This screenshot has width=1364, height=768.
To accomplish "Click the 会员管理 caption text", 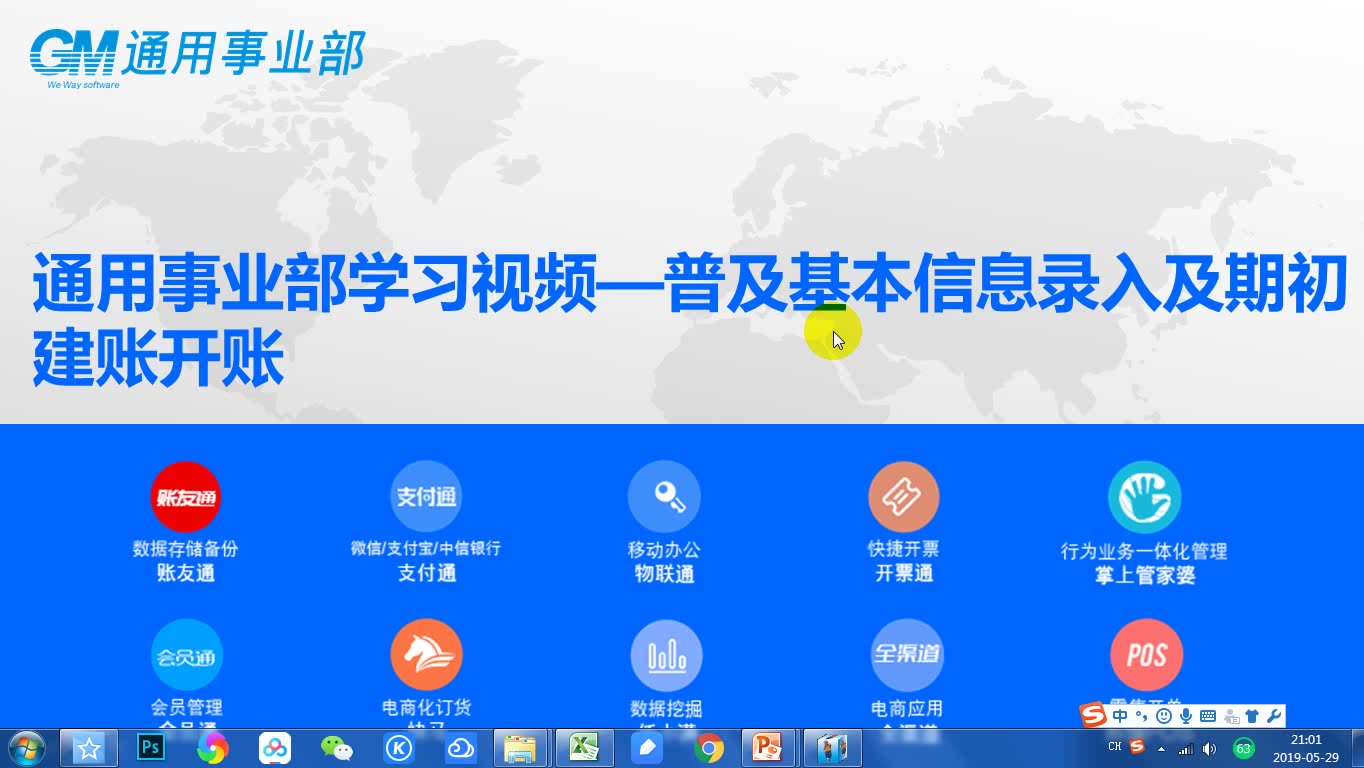I will pyautogui.click(x=186, y=708).
